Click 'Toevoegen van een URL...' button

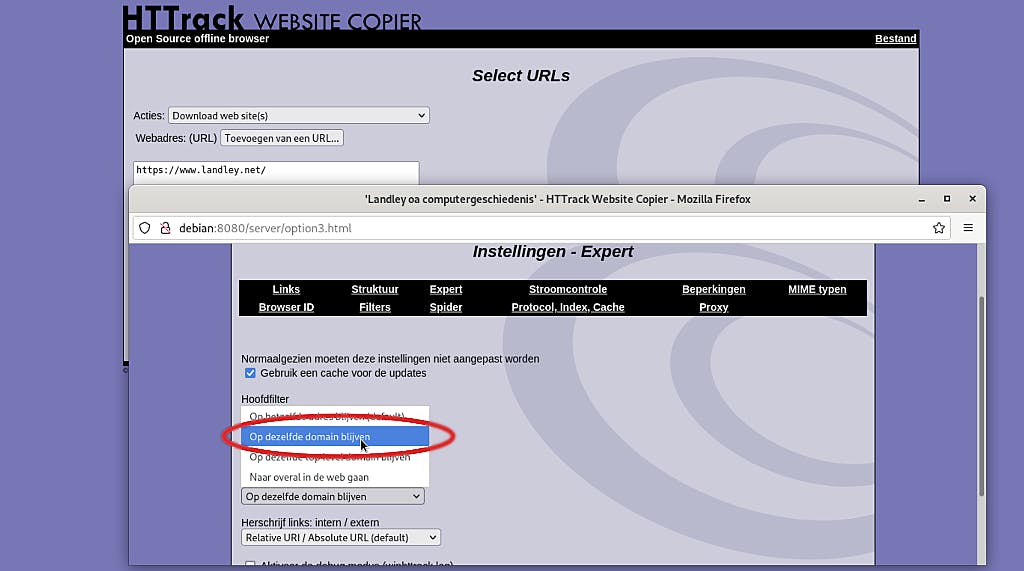point(281,139)
